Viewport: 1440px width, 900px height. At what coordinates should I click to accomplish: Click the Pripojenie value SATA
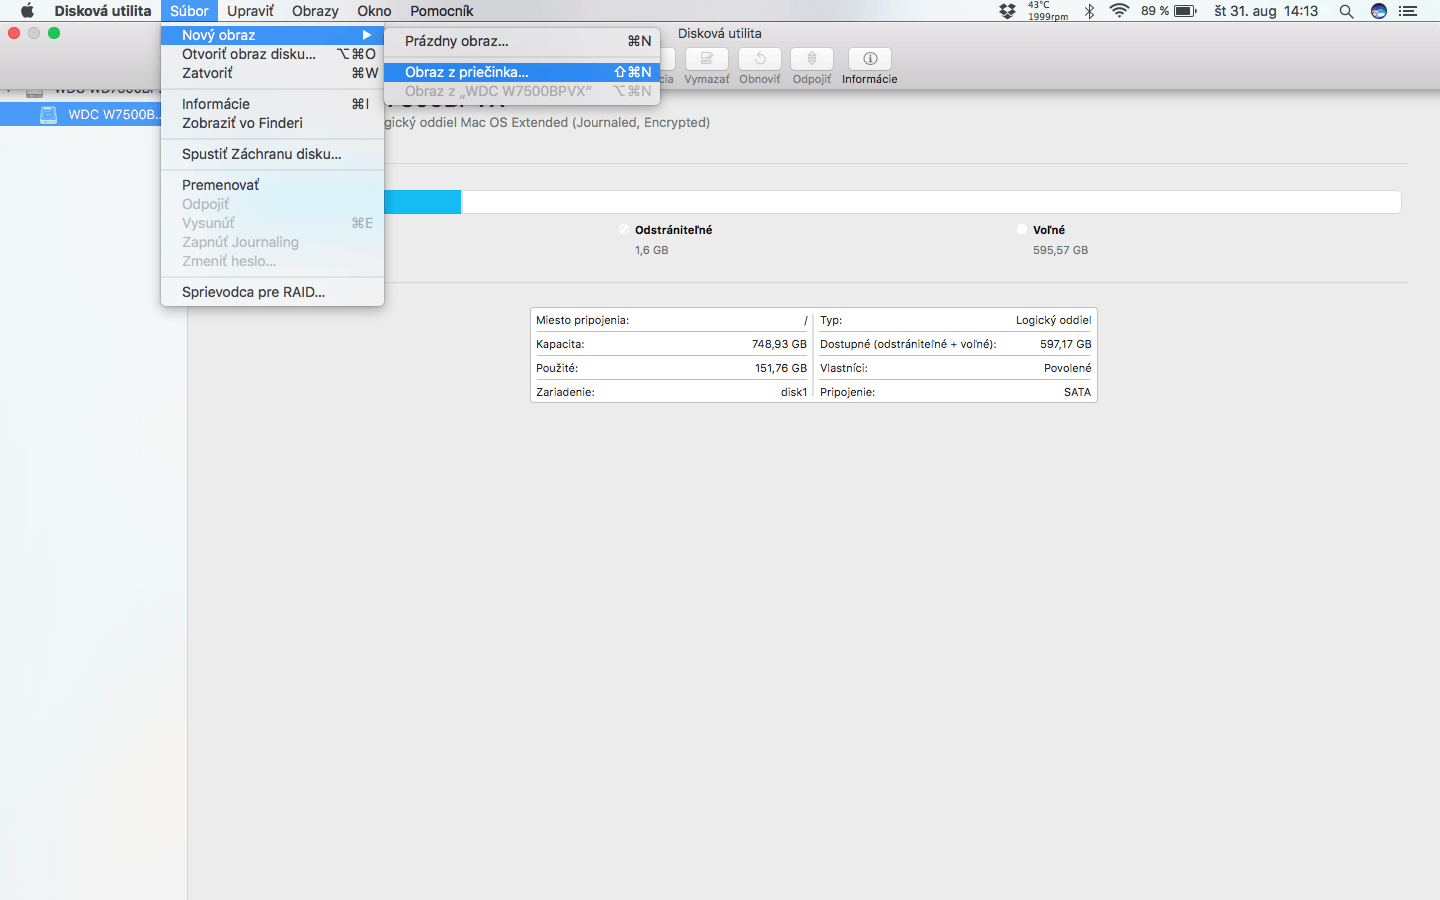tap(1077, 392)
